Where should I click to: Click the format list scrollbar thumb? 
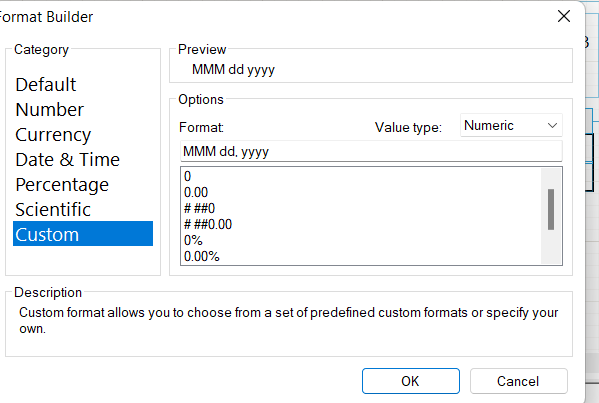(x=551, y=209)
